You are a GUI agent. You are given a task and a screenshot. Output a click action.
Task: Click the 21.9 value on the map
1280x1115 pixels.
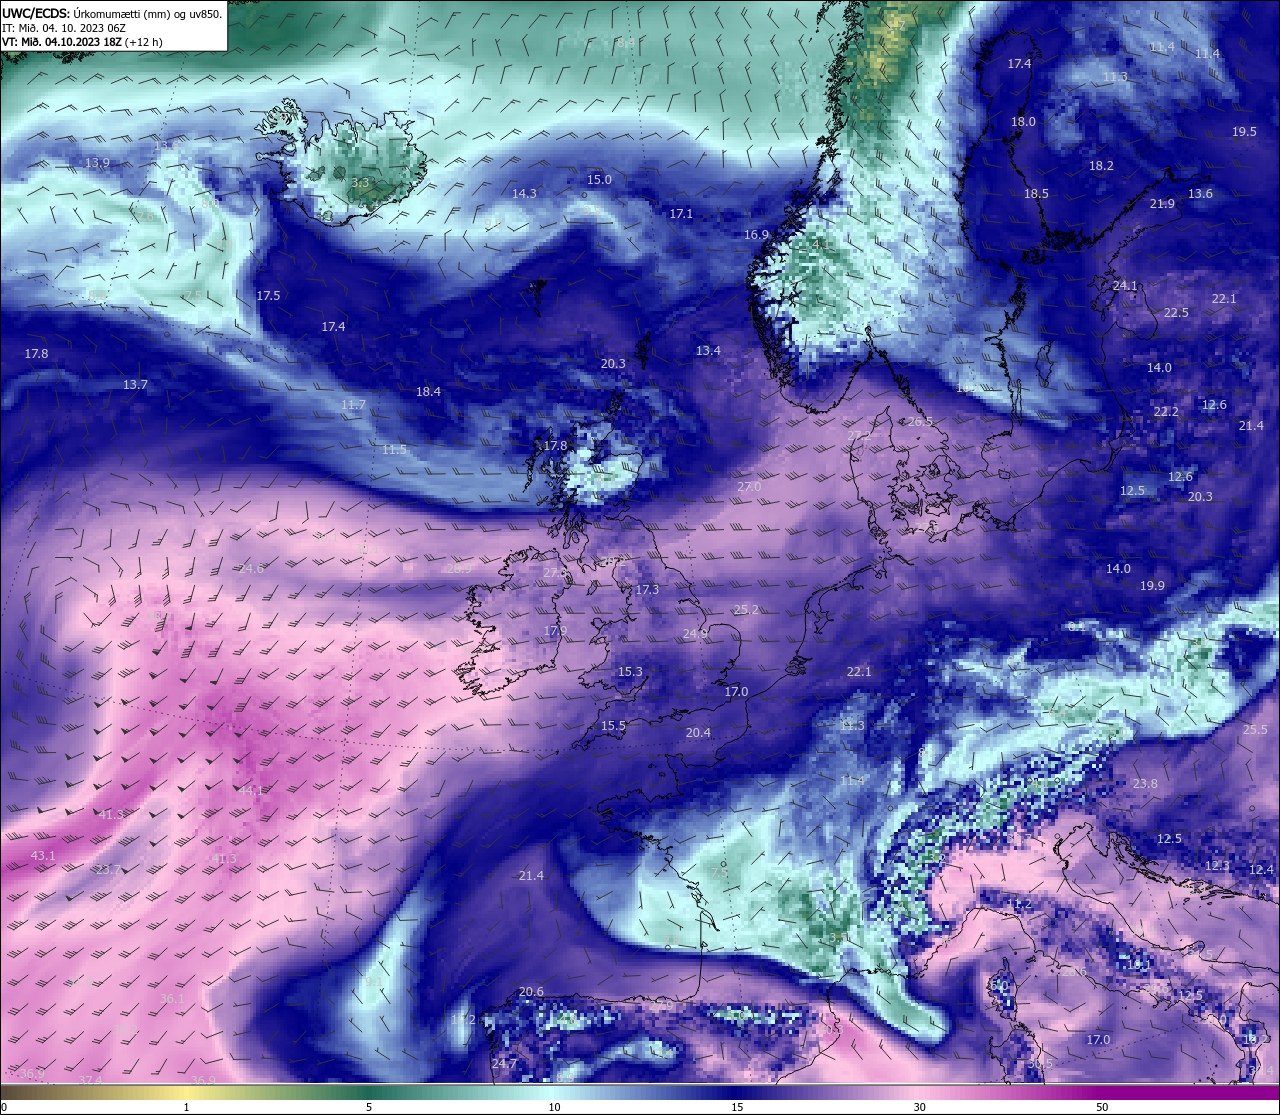(x=1162, y=204)
